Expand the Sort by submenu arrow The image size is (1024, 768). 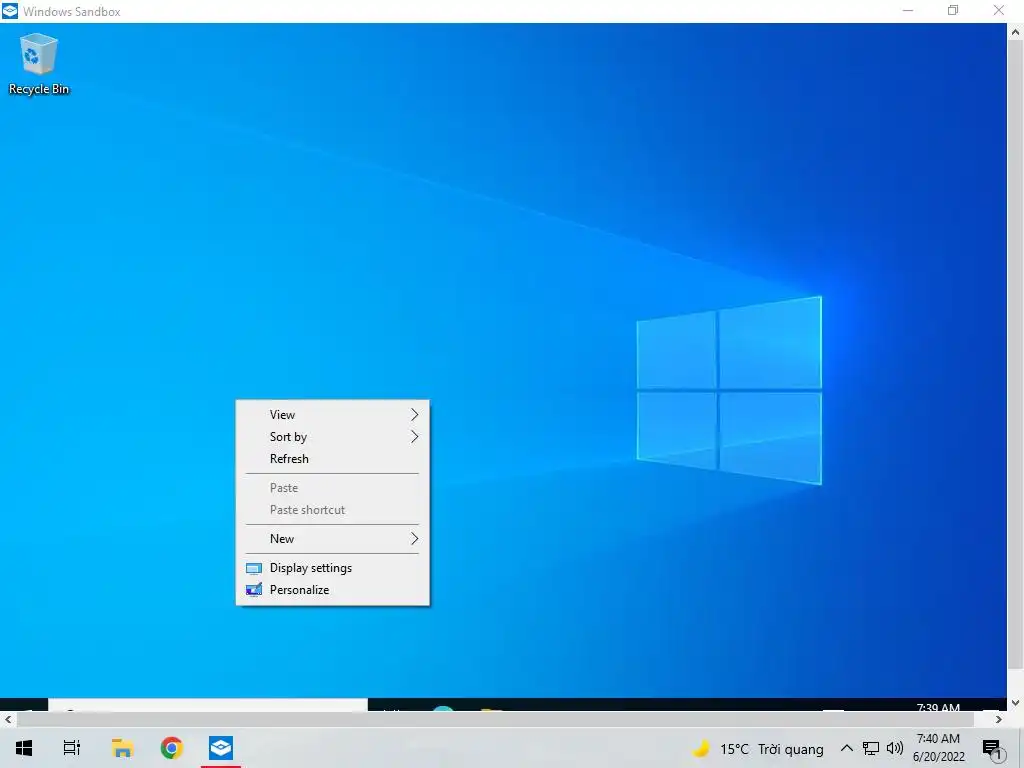tap(414, 437)
